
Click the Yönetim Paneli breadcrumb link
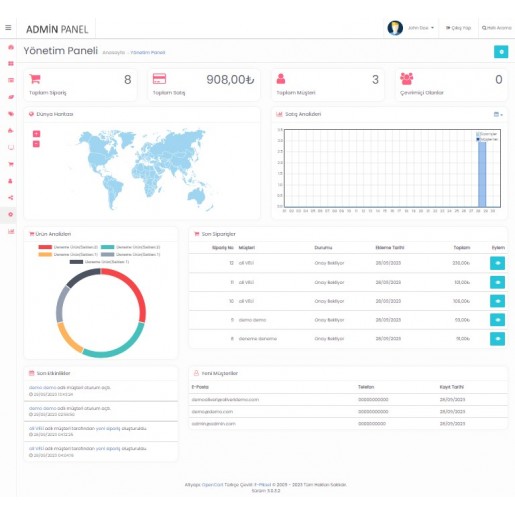(147, 53)
